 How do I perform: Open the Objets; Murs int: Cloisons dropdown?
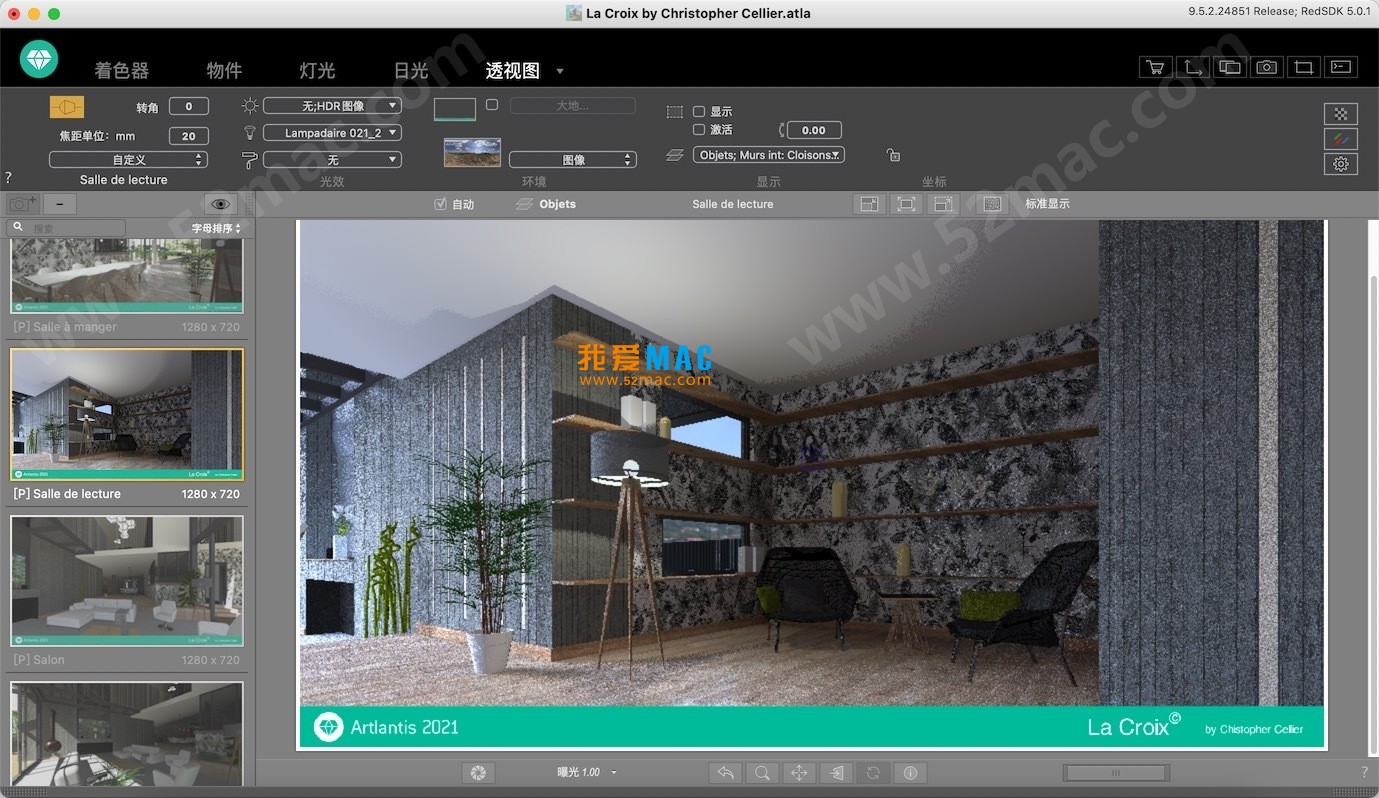pos(769,155)
